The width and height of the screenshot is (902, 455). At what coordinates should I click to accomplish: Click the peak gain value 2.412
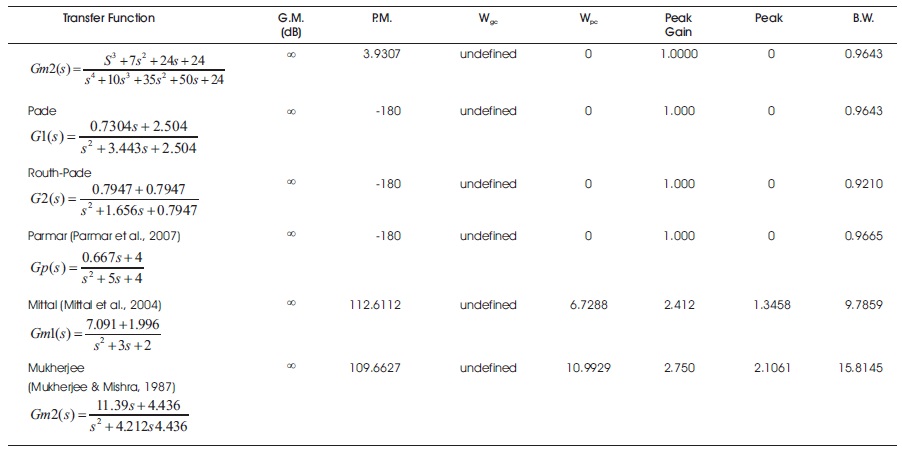[679, 305]
